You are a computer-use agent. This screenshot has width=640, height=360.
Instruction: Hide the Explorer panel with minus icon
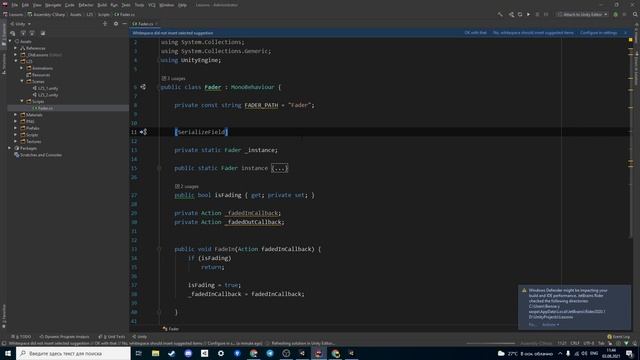point(124,24)
